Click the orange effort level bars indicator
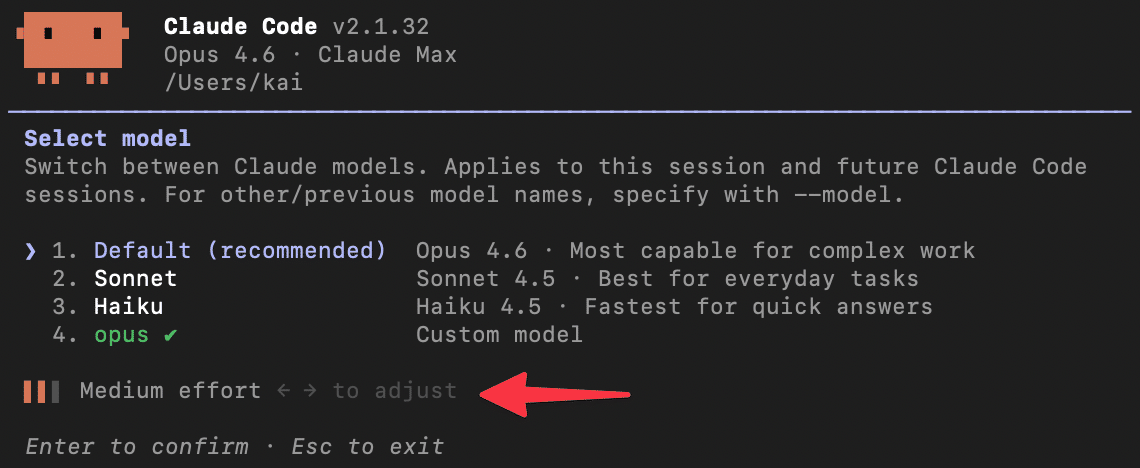Viewport: 1140px width, 468px height. [x=42, y=391]
